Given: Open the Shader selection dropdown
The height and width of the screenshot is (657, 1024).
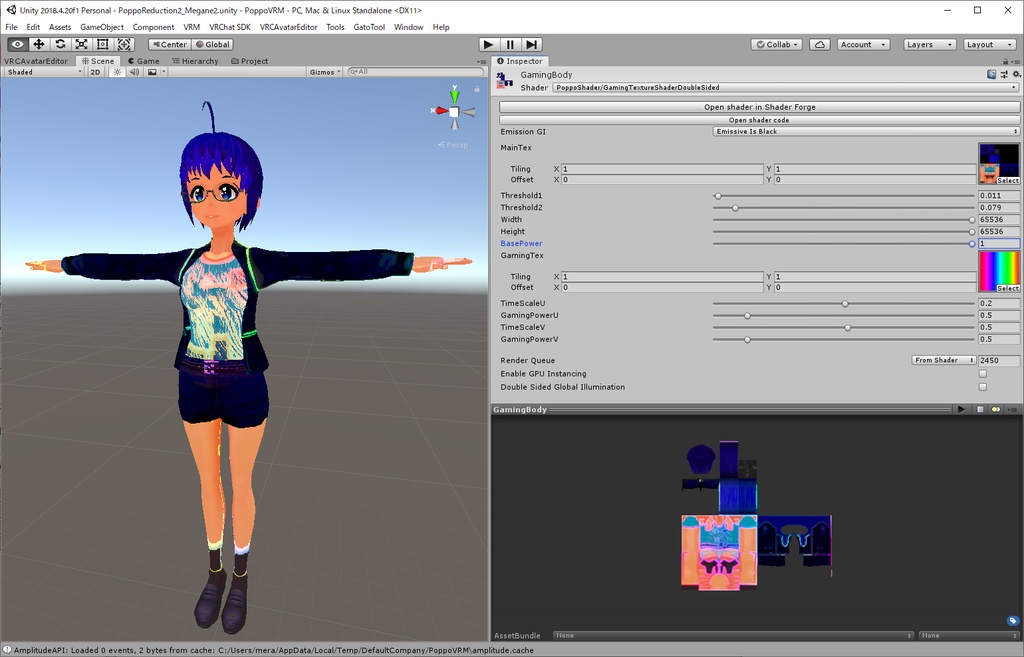Looking at the screenshot, I should coord(785,88).
